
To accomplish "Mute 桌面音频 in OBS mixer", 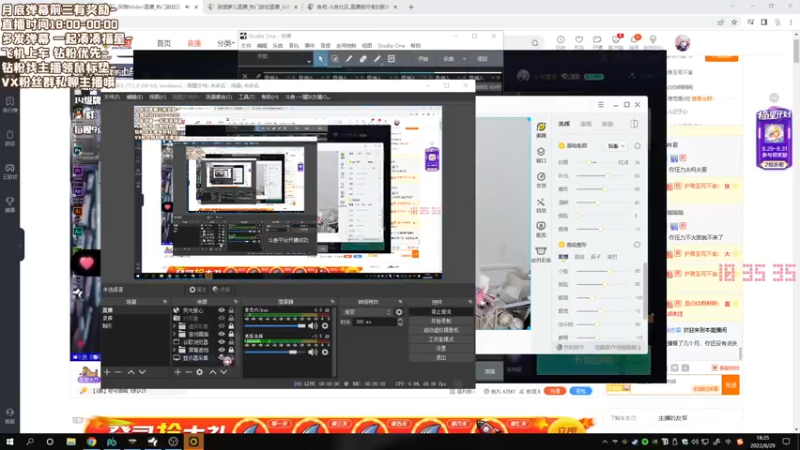I will click(x=313, y=352).
